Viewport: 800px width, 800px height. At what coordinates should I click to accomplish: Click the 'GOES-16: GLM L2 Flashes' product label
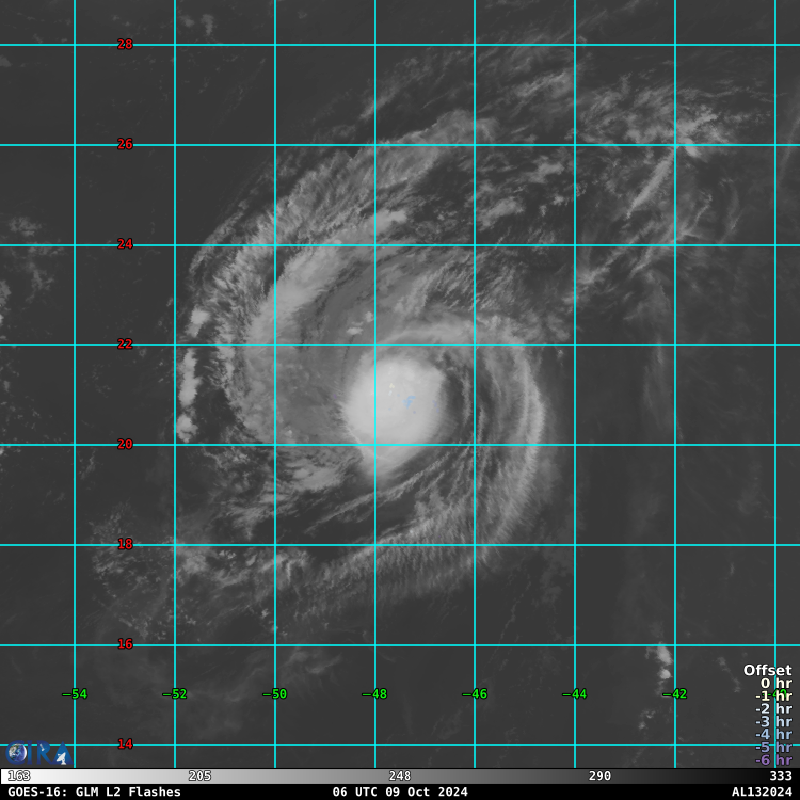click(94, 792)
